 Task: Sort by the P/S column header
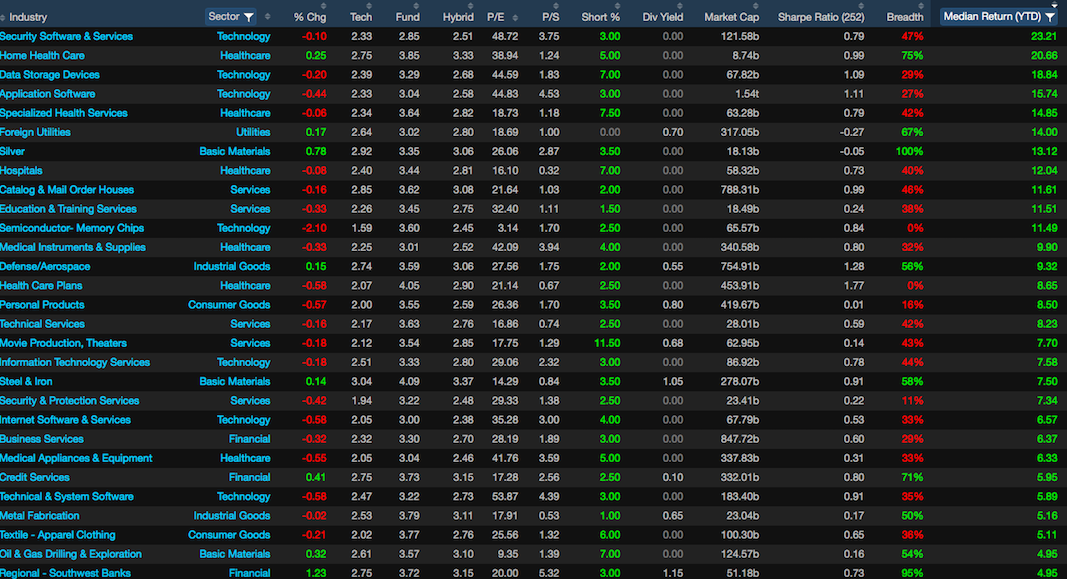click(x=551, y=17)
